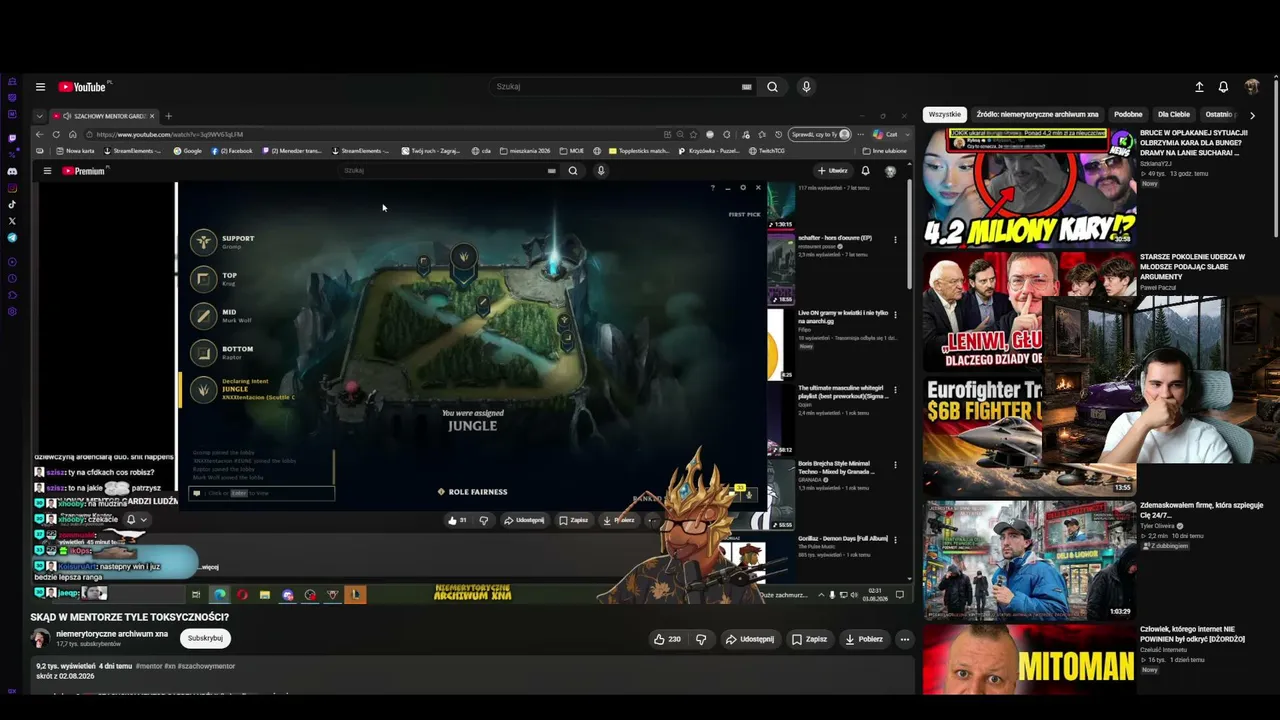Dislike the video beside the 230 likes
This screenshot has height=720, width=1280.
coord(701,639)
